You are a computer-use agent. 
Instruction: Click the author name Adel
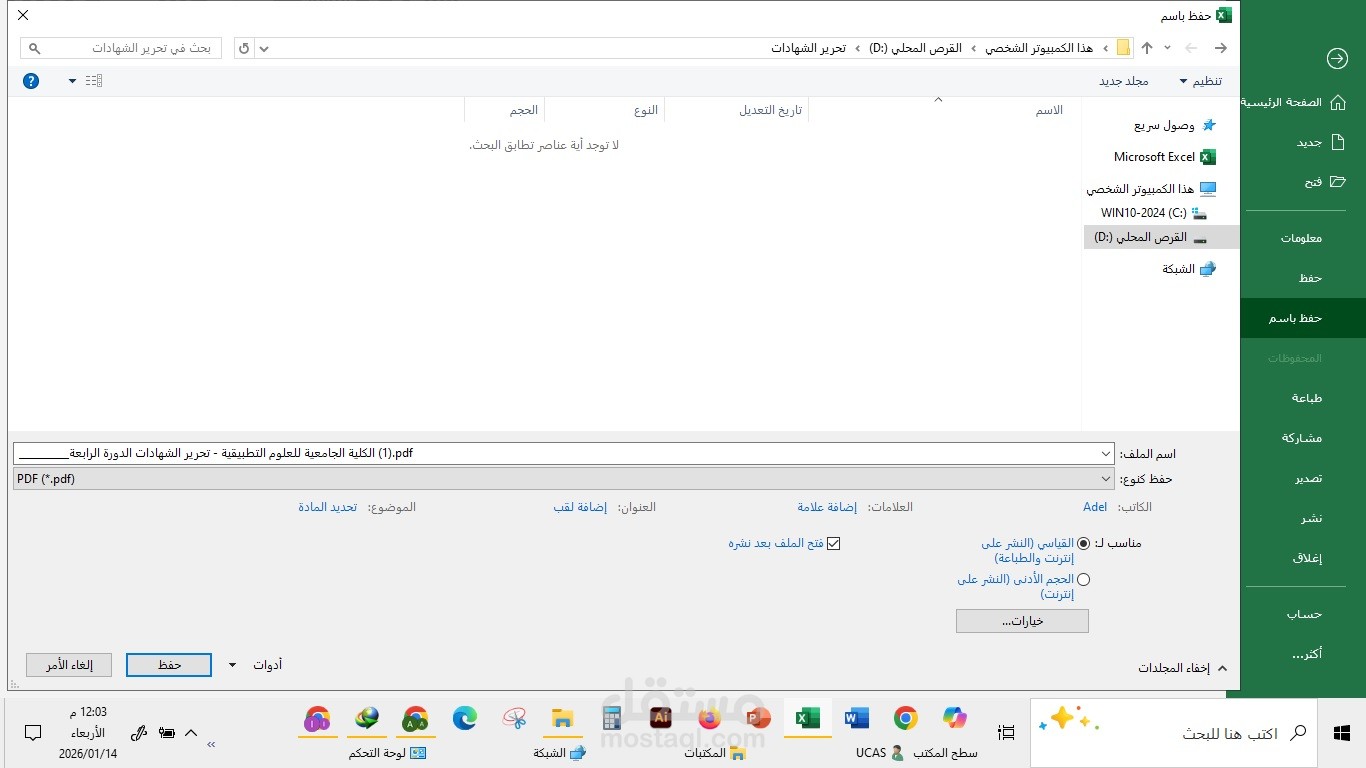point(1095,507)
